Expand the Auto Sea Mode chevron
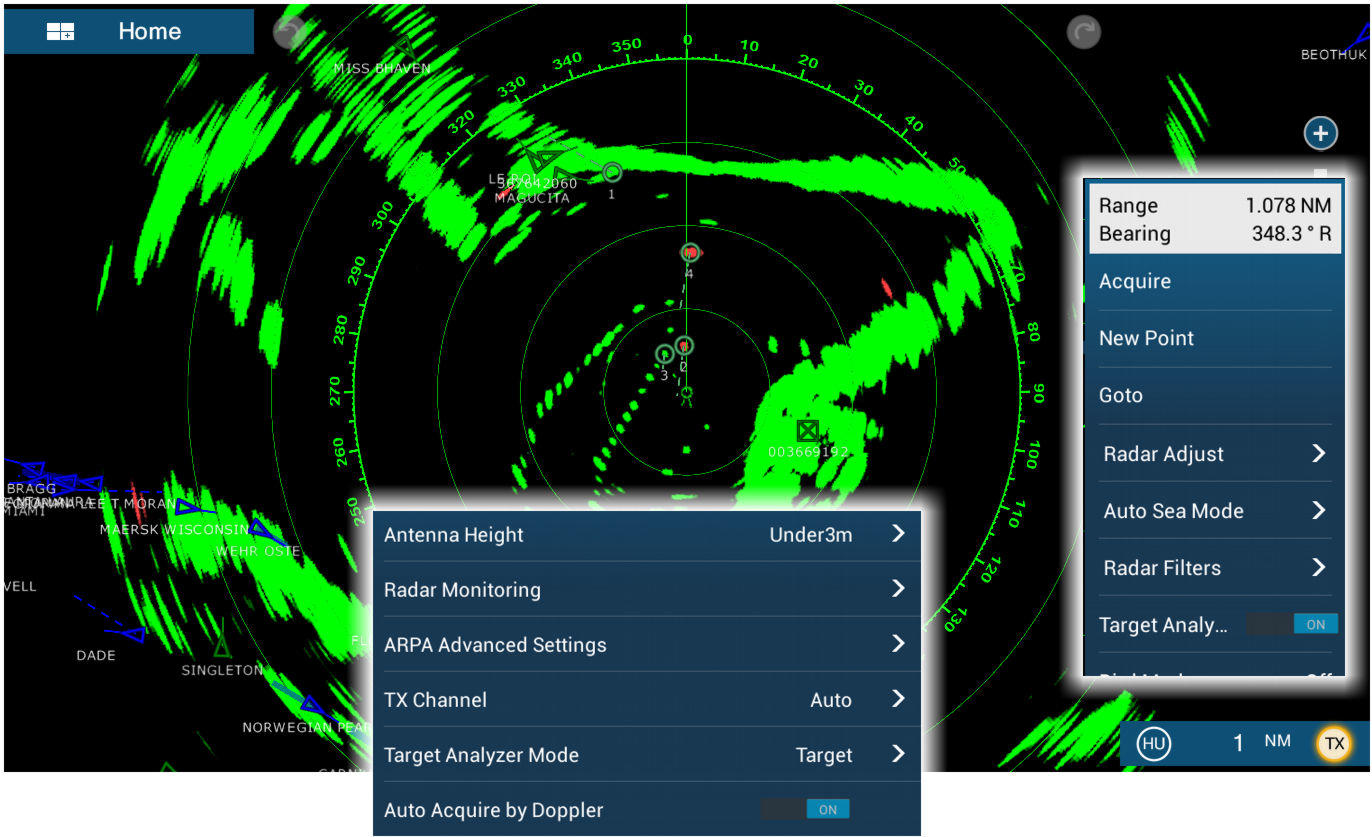This screenshot has width=1372, height=837. (x=1318, y=510)
